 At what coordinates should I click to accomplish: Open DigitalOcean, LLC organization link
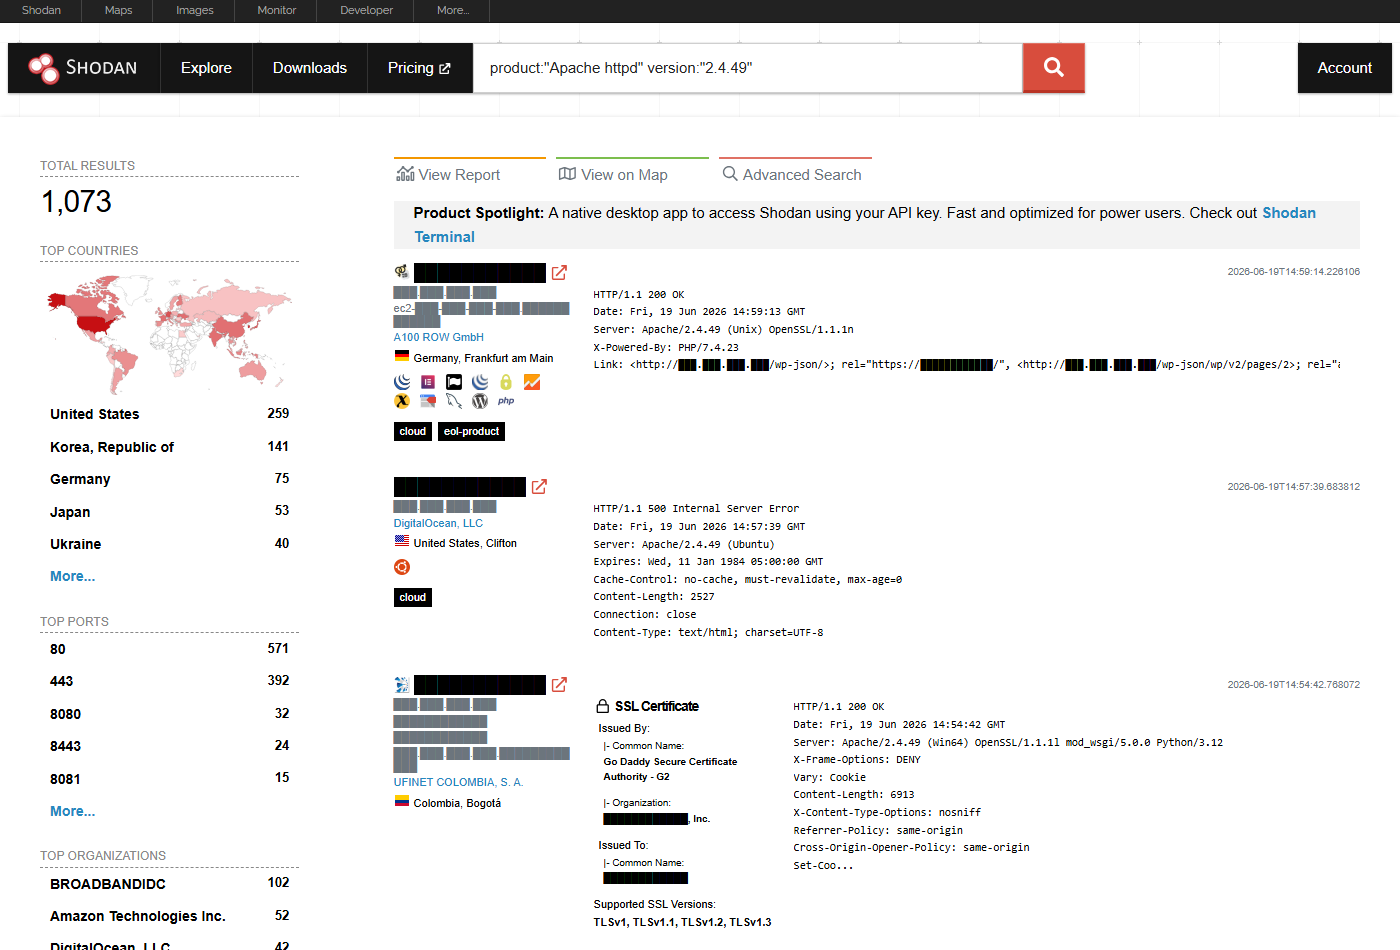point(438,523)
